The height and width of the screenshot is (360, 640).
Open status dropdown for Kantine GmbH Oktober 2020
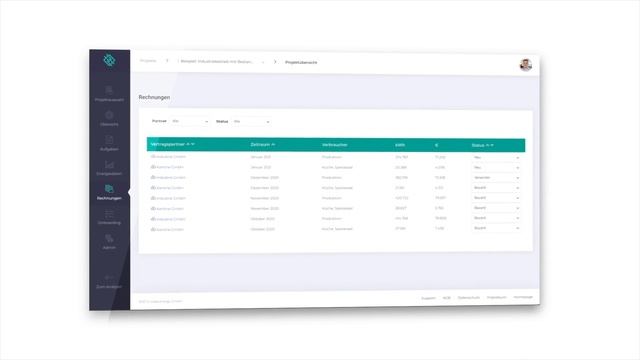pos(496,228)
